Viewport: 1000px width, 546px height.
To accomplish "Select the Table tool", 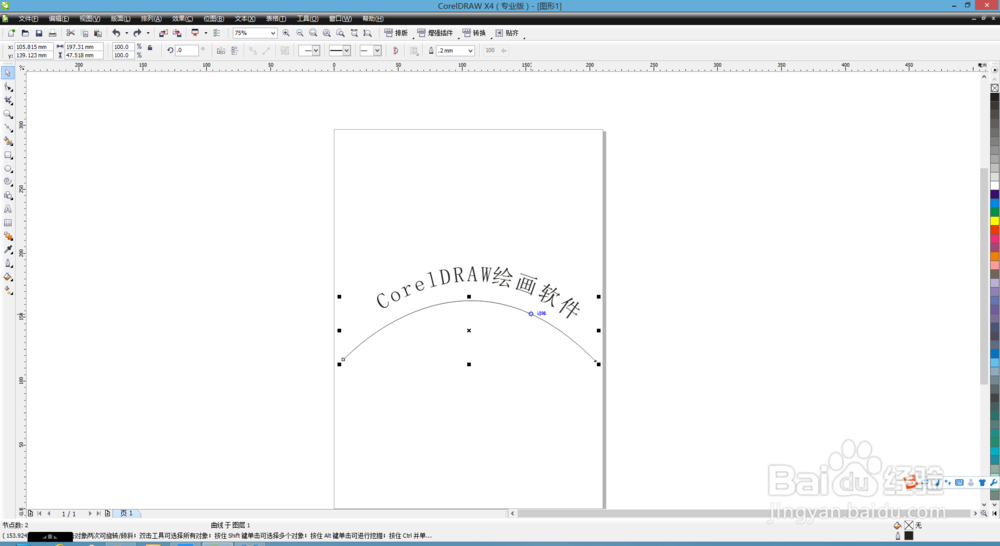I will pos(8,223).
